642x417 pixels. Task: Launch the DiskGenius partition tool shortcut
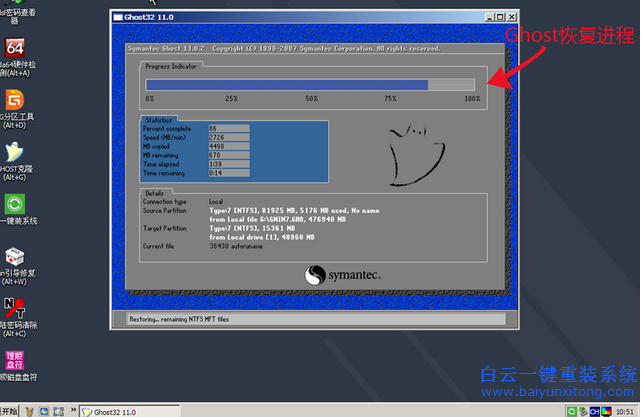pos(15,102)
